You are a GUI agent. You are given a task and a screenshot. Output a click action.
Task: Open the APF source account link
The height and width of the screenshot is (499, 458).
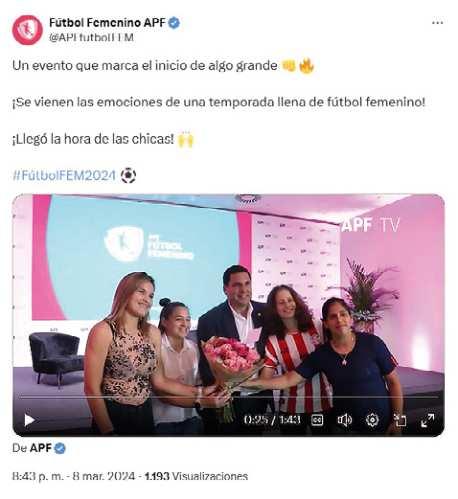[41, 448]
